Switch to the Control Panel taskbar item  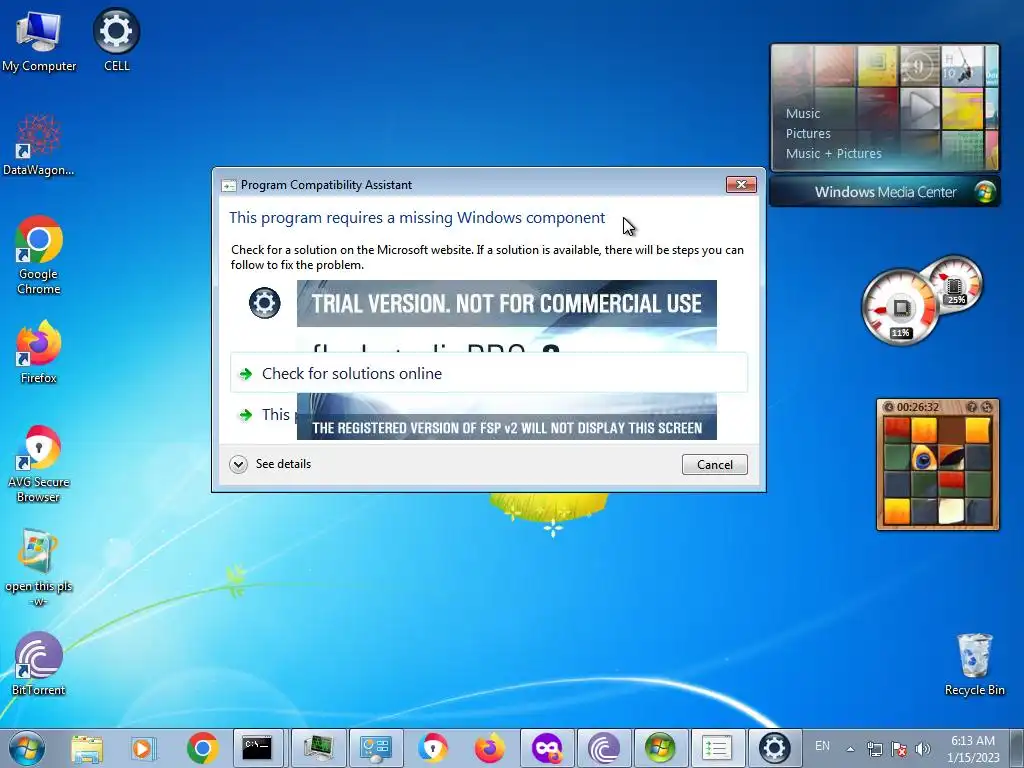pyautogui.click(x=376, y=748)
